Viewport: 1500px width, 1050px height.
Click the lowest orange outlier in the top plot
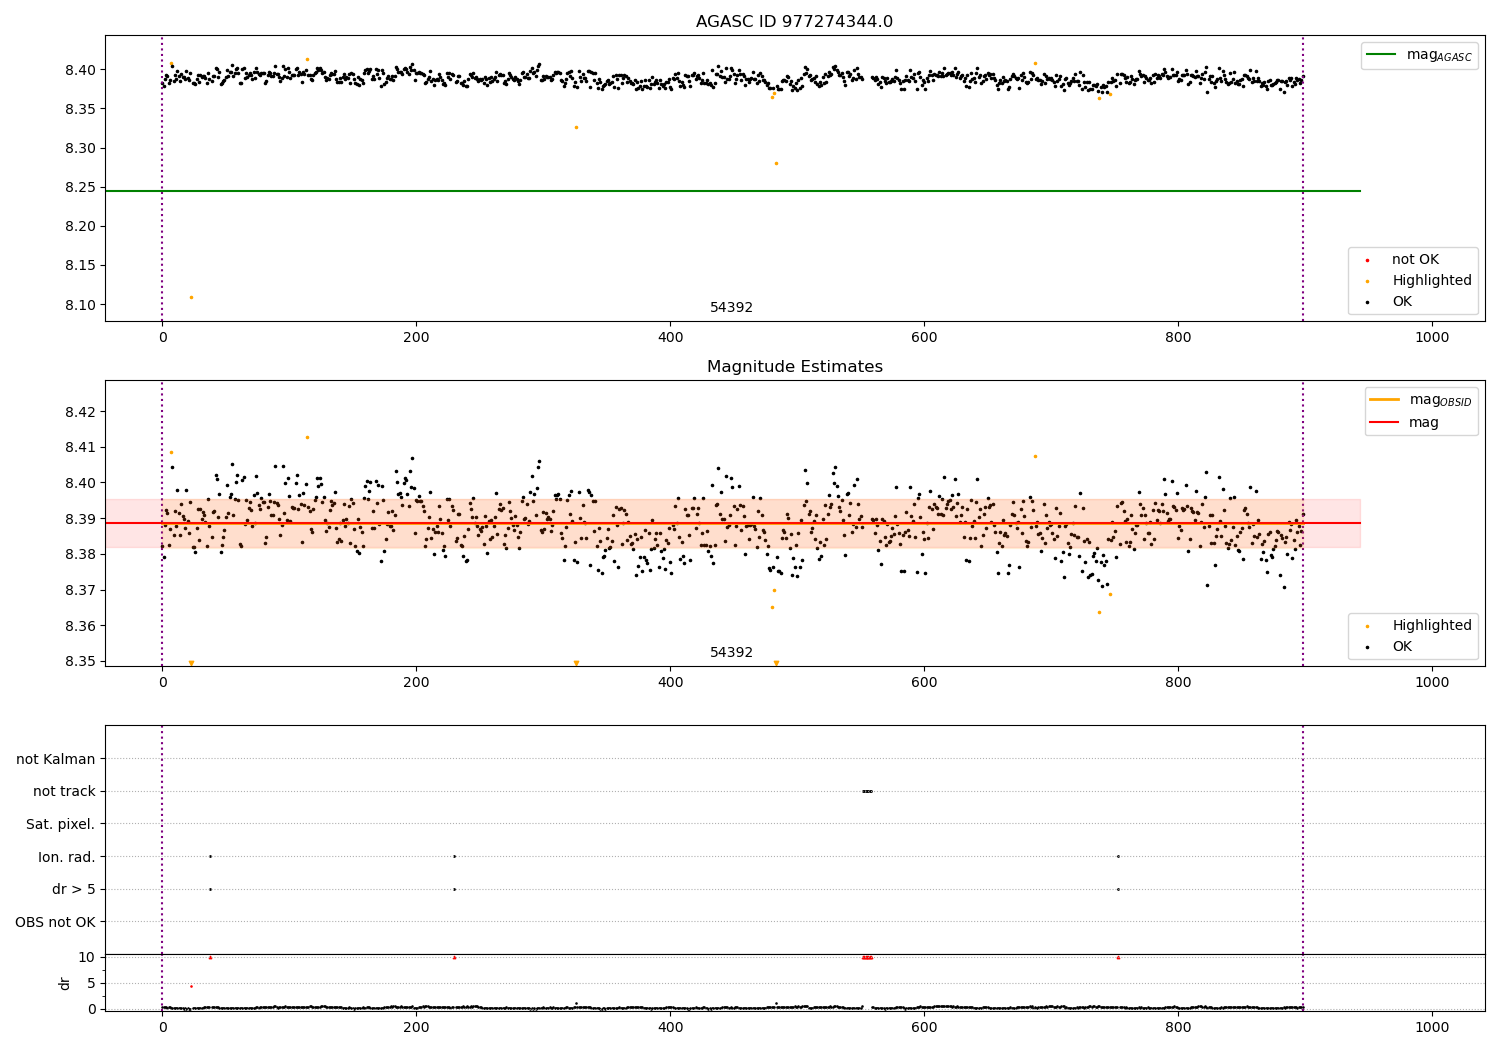click(191, 297)
